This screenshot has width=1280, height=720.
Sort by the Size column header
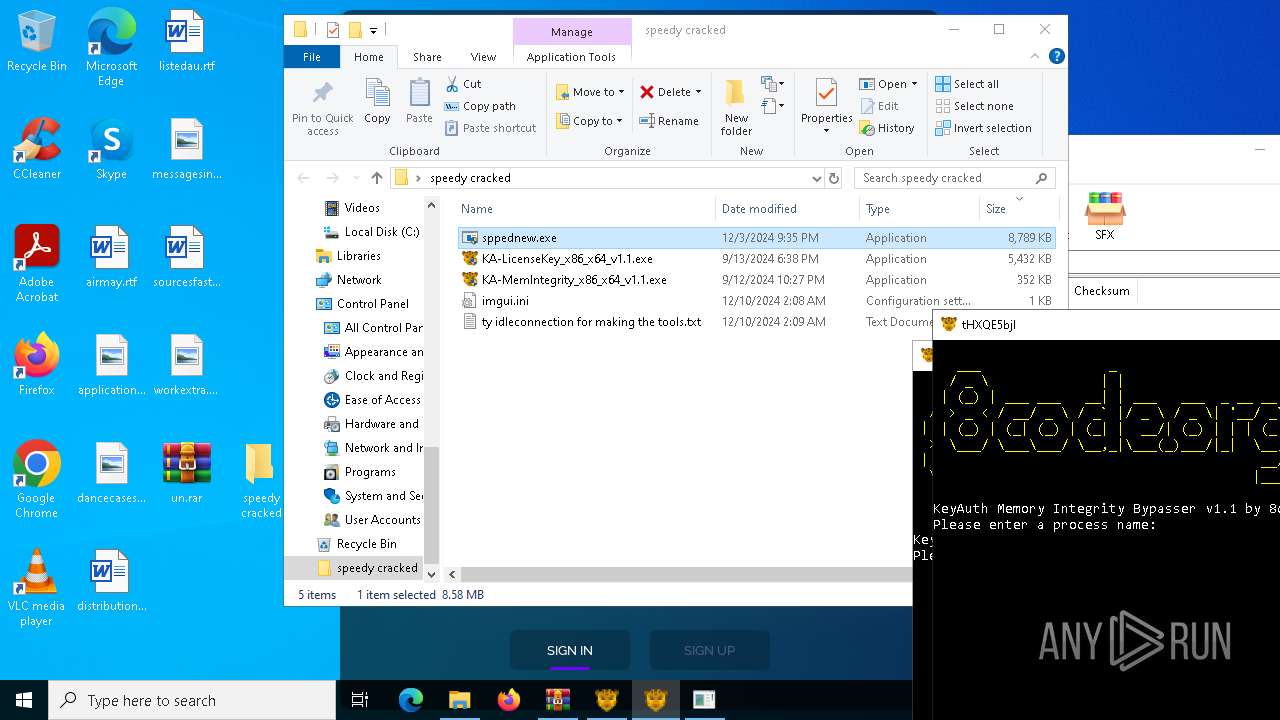[1017, 209]
